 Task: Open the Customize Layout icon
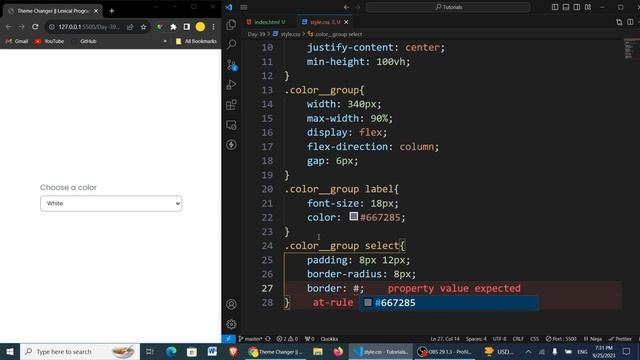point(588,7)
